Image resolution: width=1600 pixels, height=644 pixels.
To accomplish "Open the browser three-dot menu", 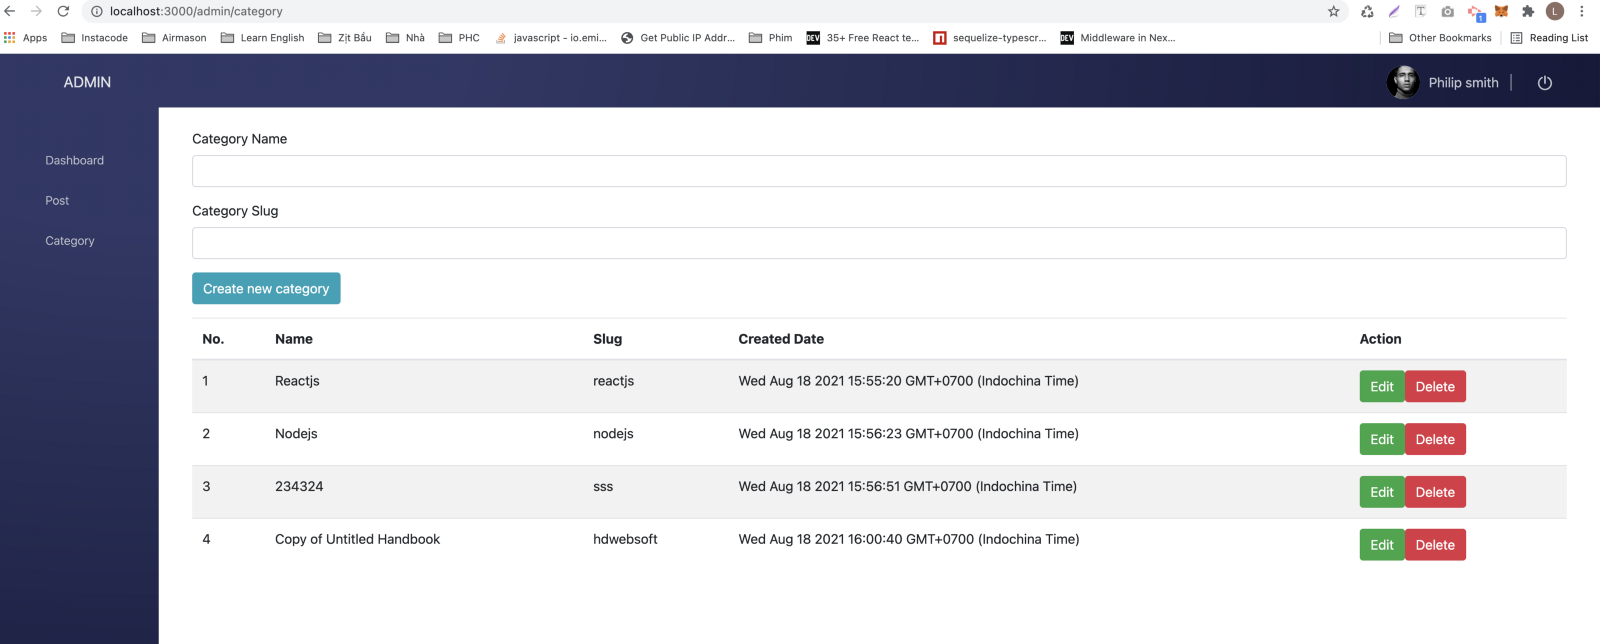I will coord(1581,11).
